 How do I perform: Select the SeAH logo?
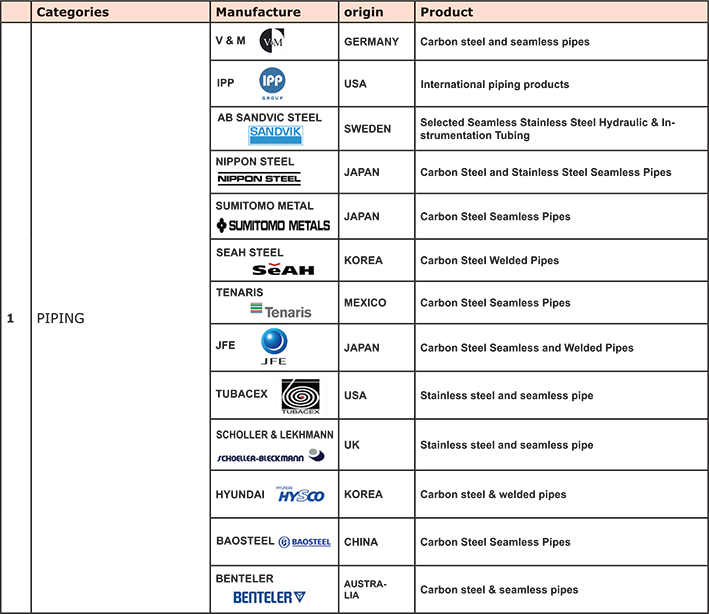(x=283, y=269)
